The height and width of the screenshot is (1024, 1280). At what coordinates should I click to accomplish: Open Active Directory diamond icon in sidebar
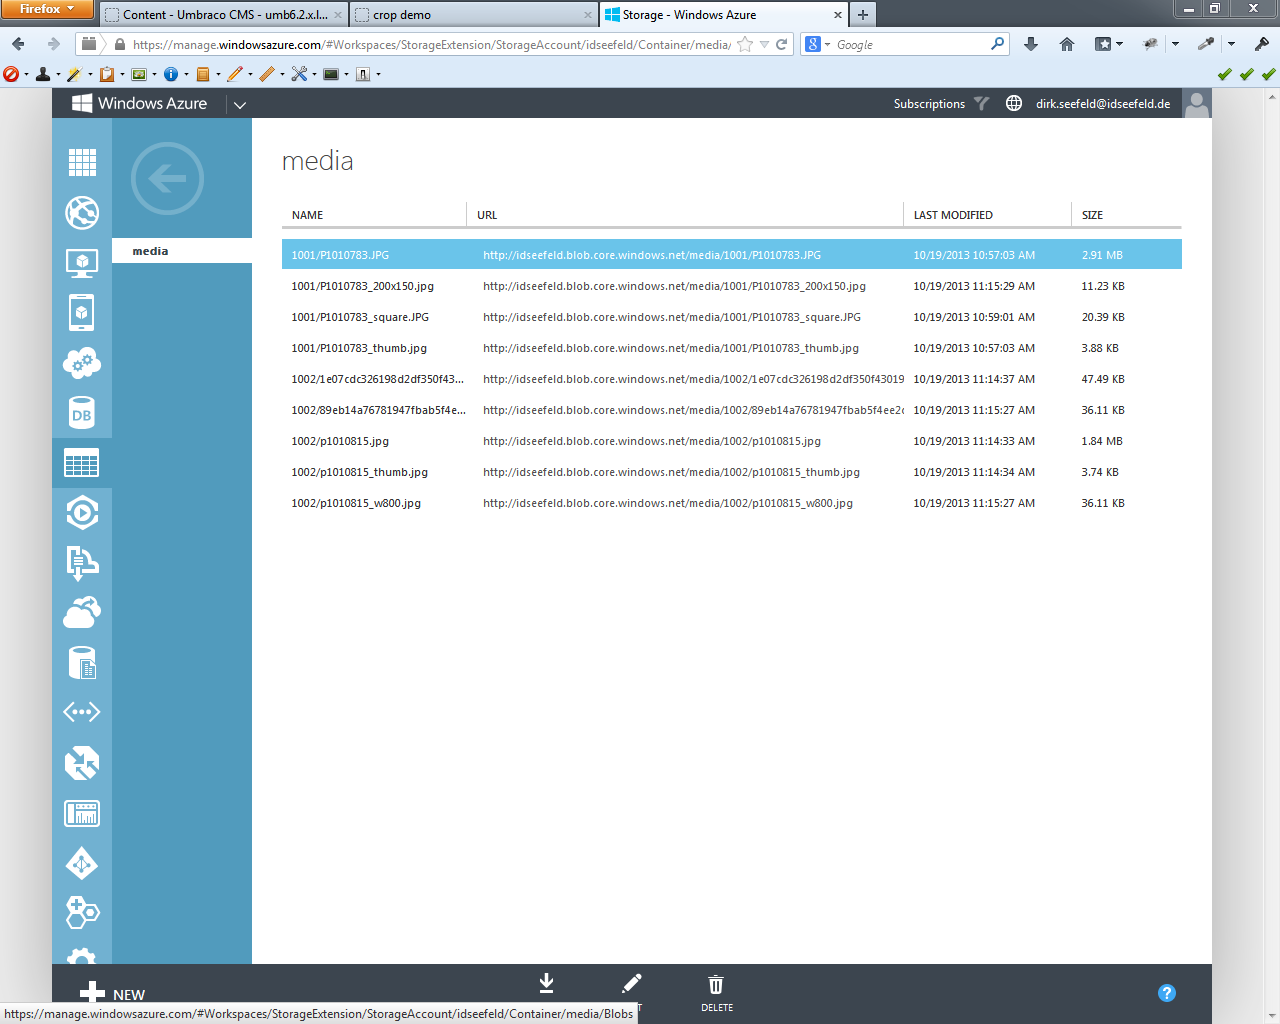82,863
